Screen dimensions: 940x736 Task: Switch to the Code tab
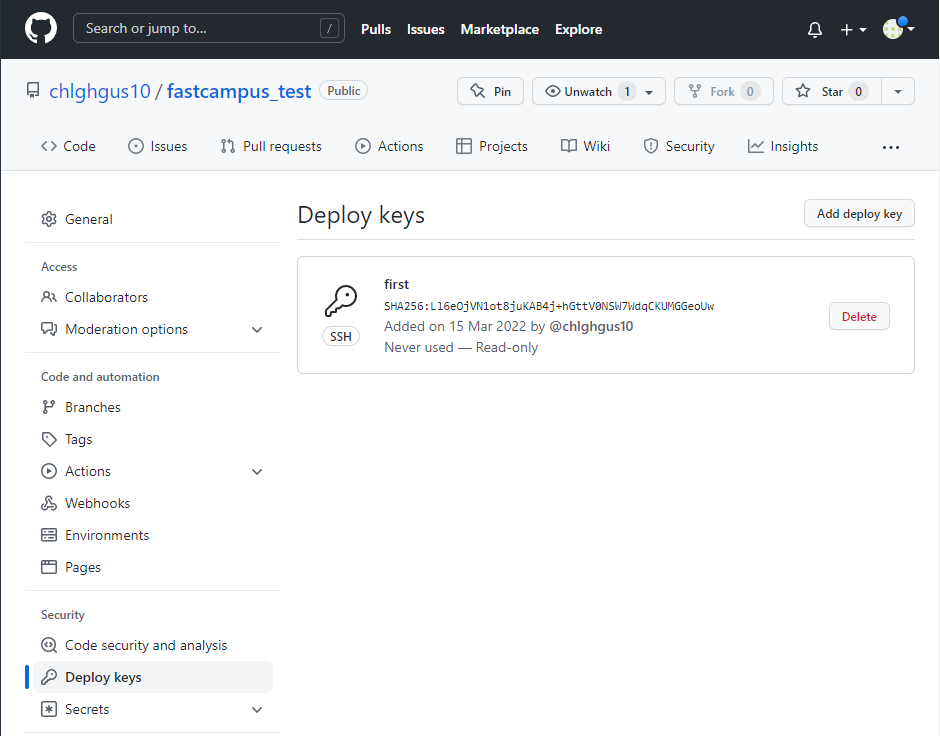coord(68,146)
